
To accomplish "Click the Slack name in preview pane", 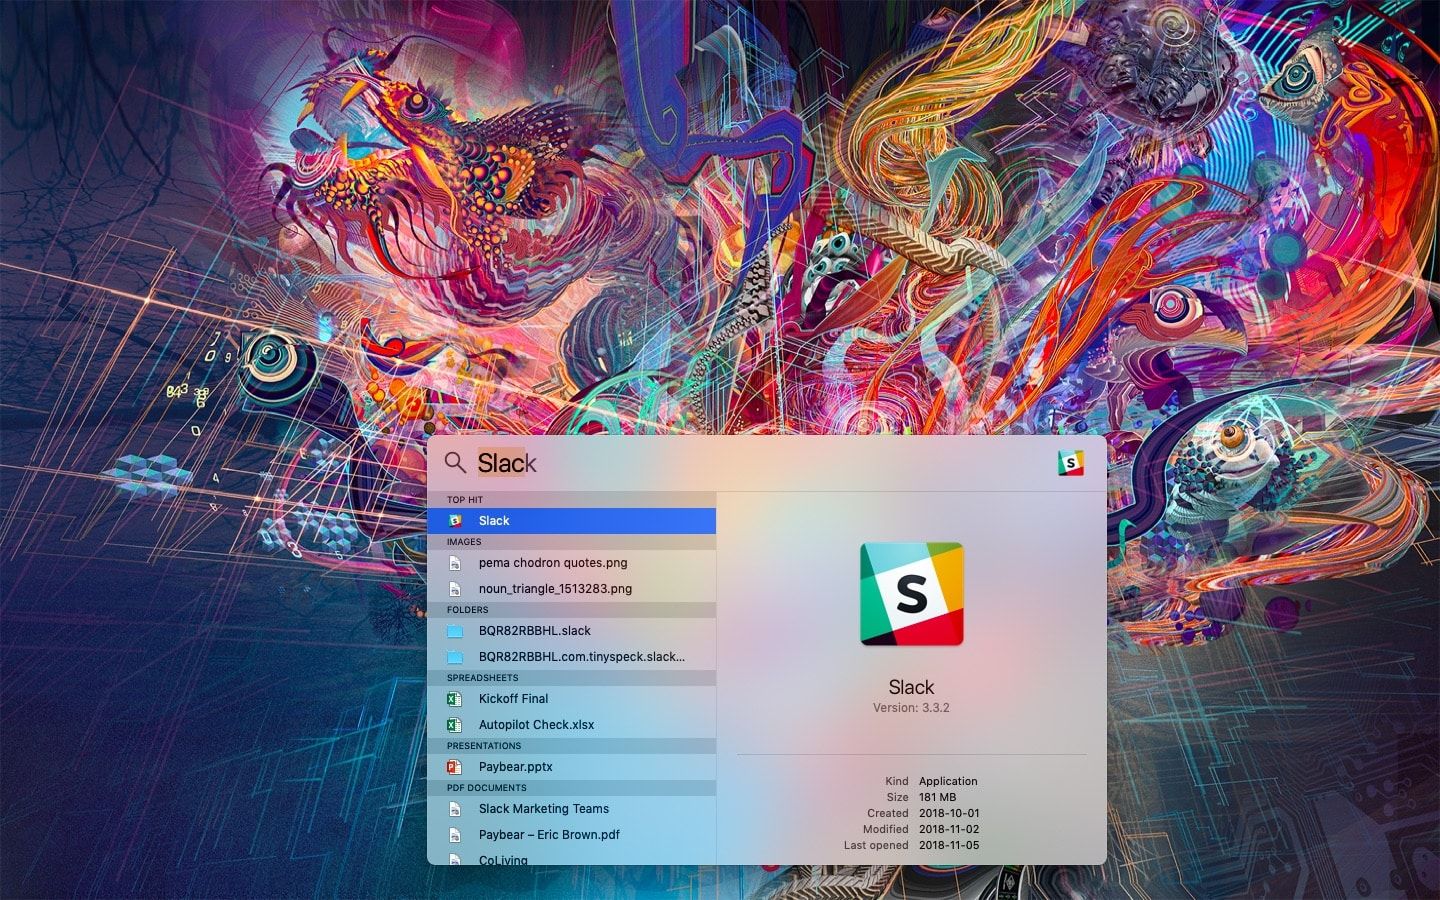I will (x=911, y=687).
